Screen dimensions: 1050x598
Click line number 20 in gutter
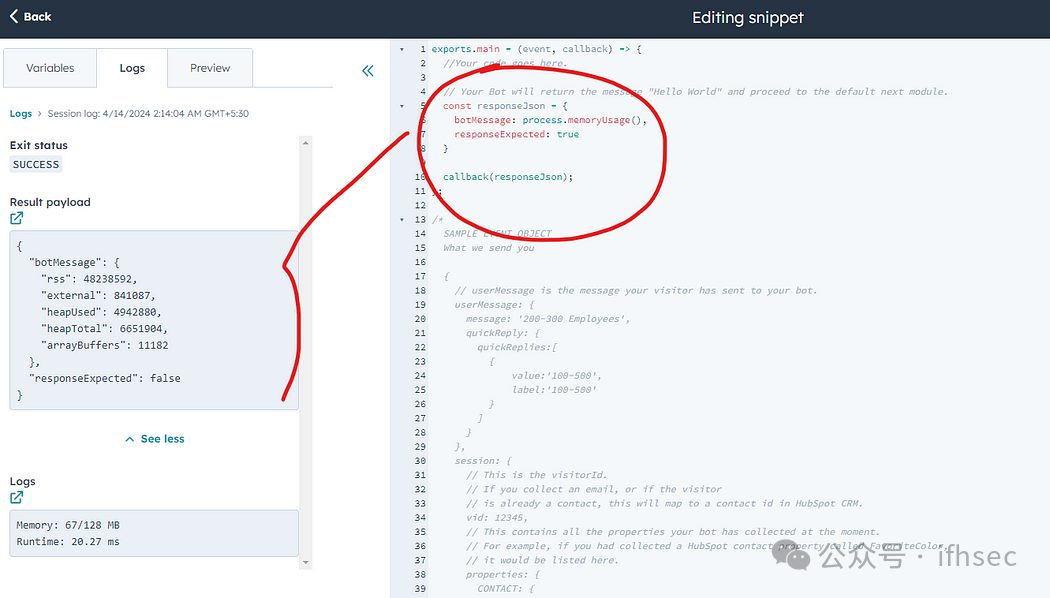420,319
